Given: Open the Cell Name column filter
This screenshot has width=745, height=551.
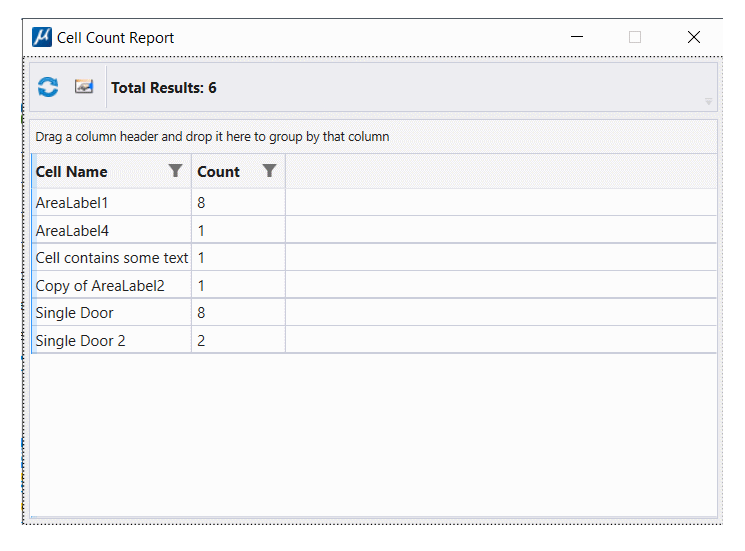Looking at the screenshot, I should point(175,171).
